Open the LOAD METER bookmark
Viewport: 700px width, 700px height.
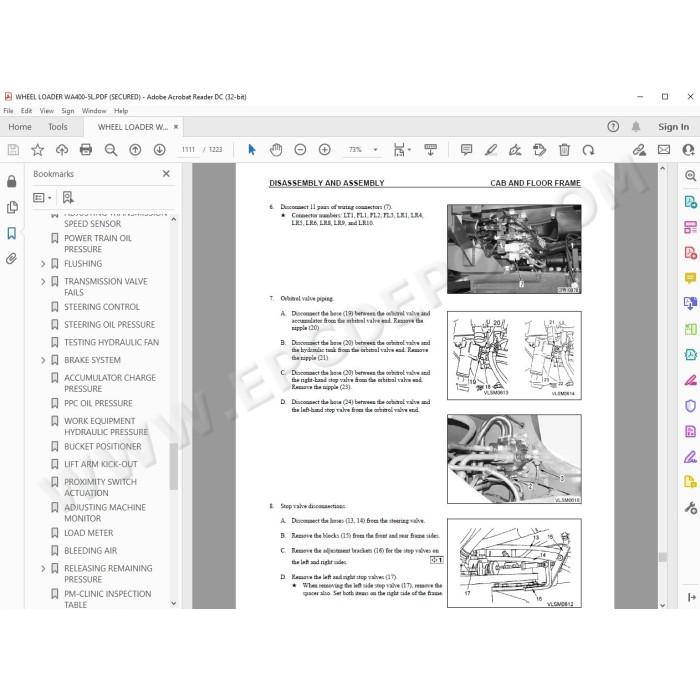tap(89, 533)
